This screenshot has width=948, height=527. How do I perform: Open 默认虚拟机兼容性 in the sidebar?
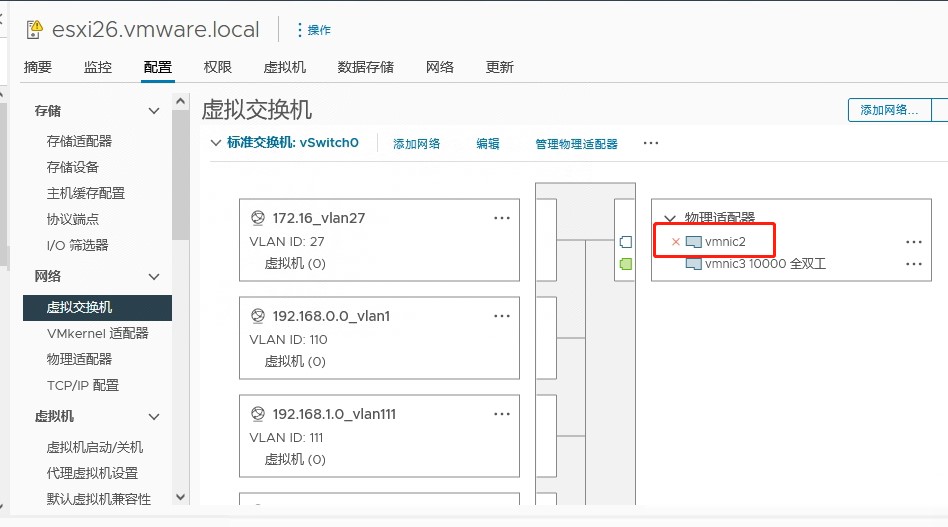click(x=99, y=500)
